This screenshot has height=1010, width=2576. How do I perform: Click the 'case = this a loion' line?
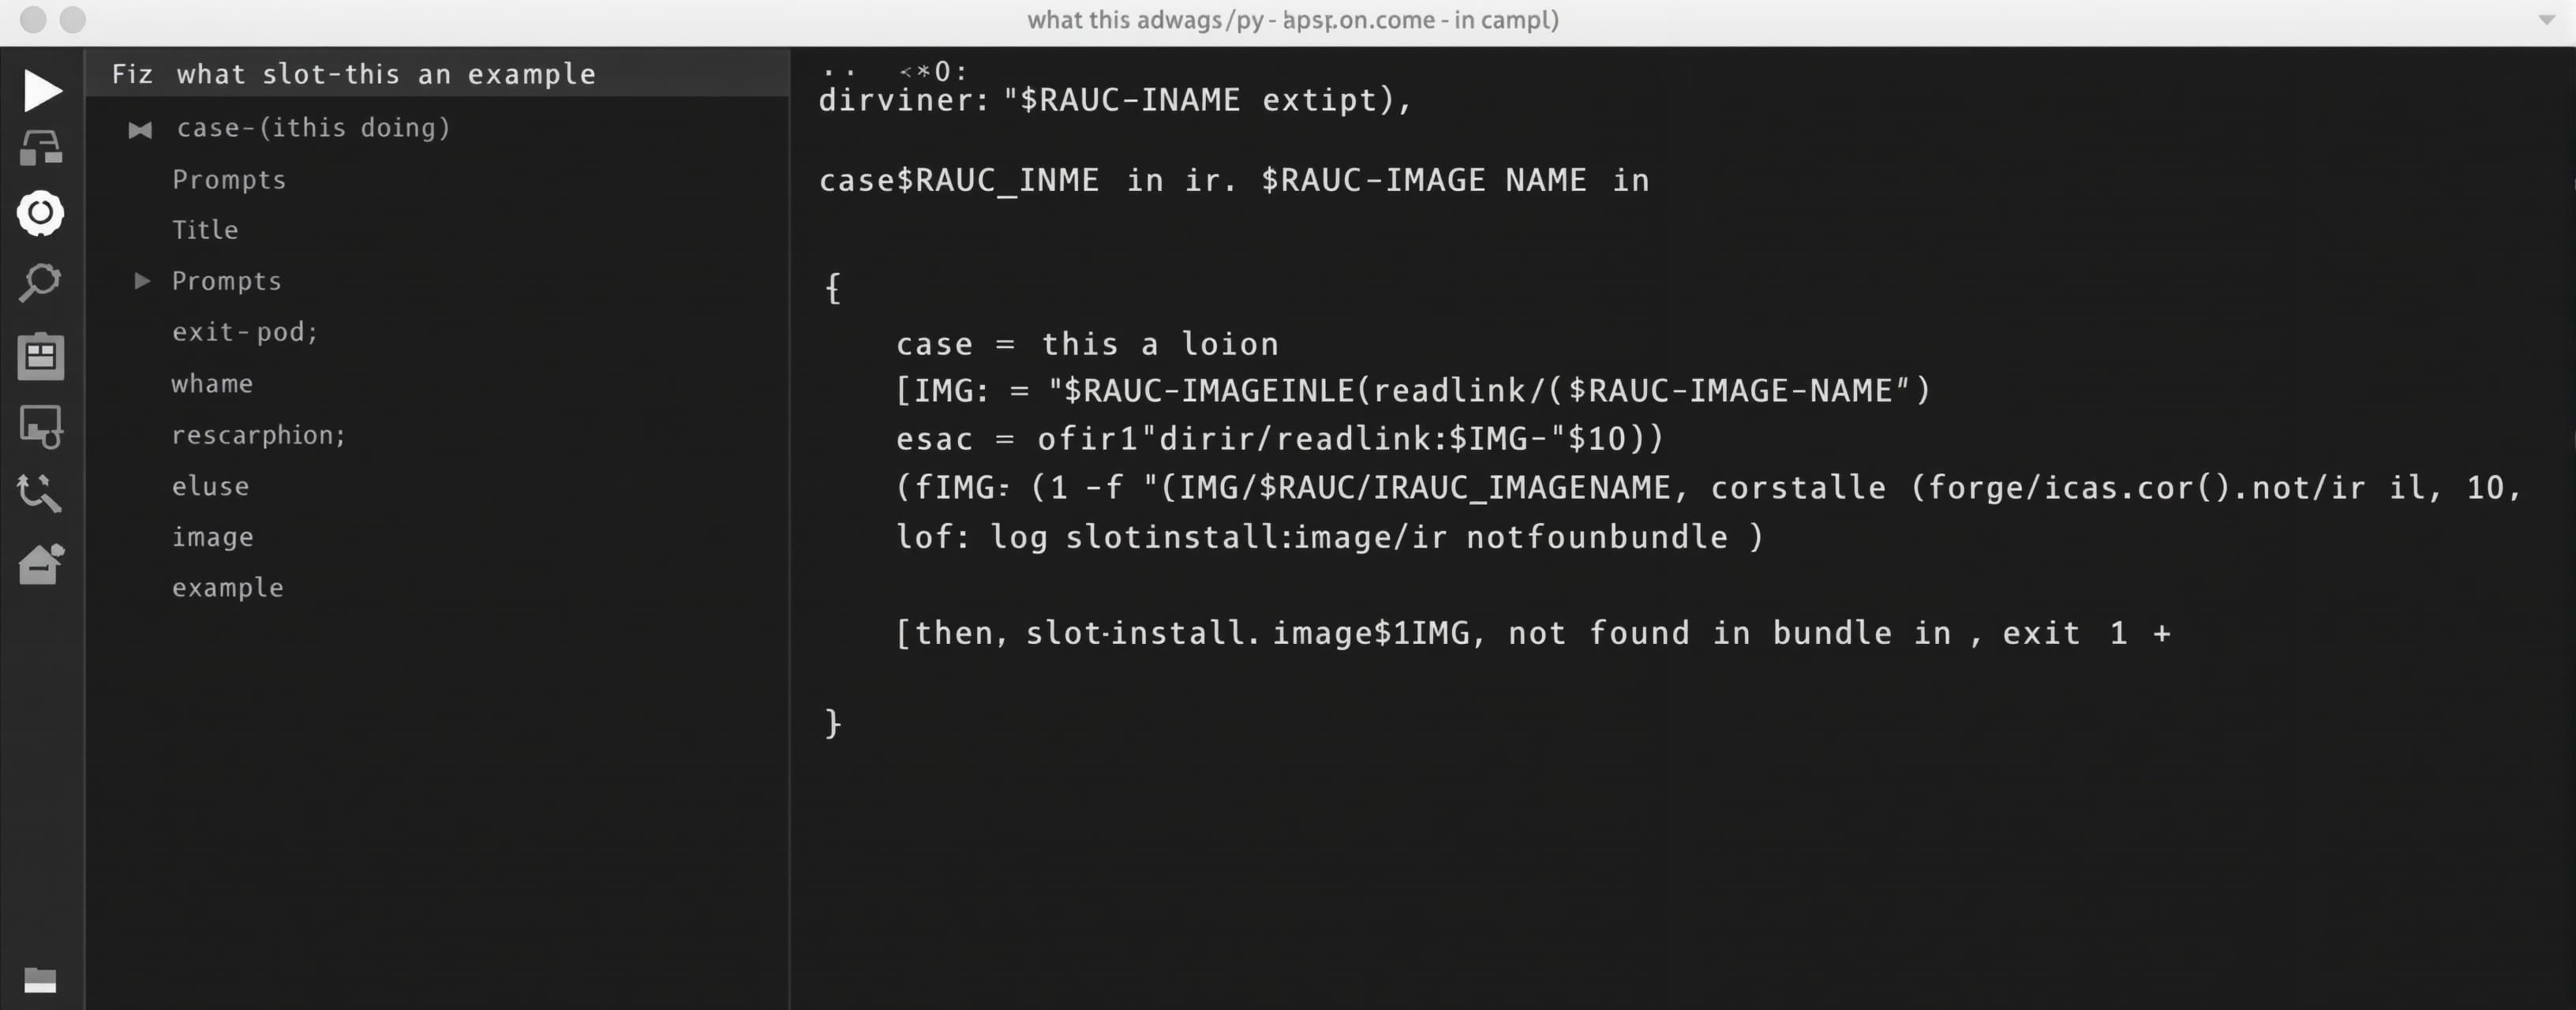click(x=1087, y=344)
